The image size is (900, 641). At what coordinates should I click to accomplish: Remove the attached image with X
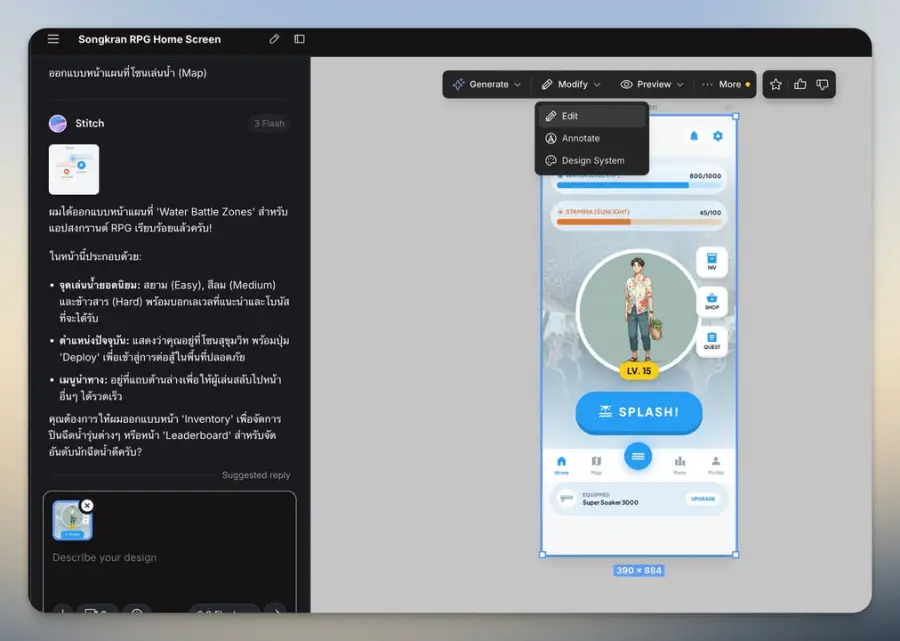tap(87, 506)
